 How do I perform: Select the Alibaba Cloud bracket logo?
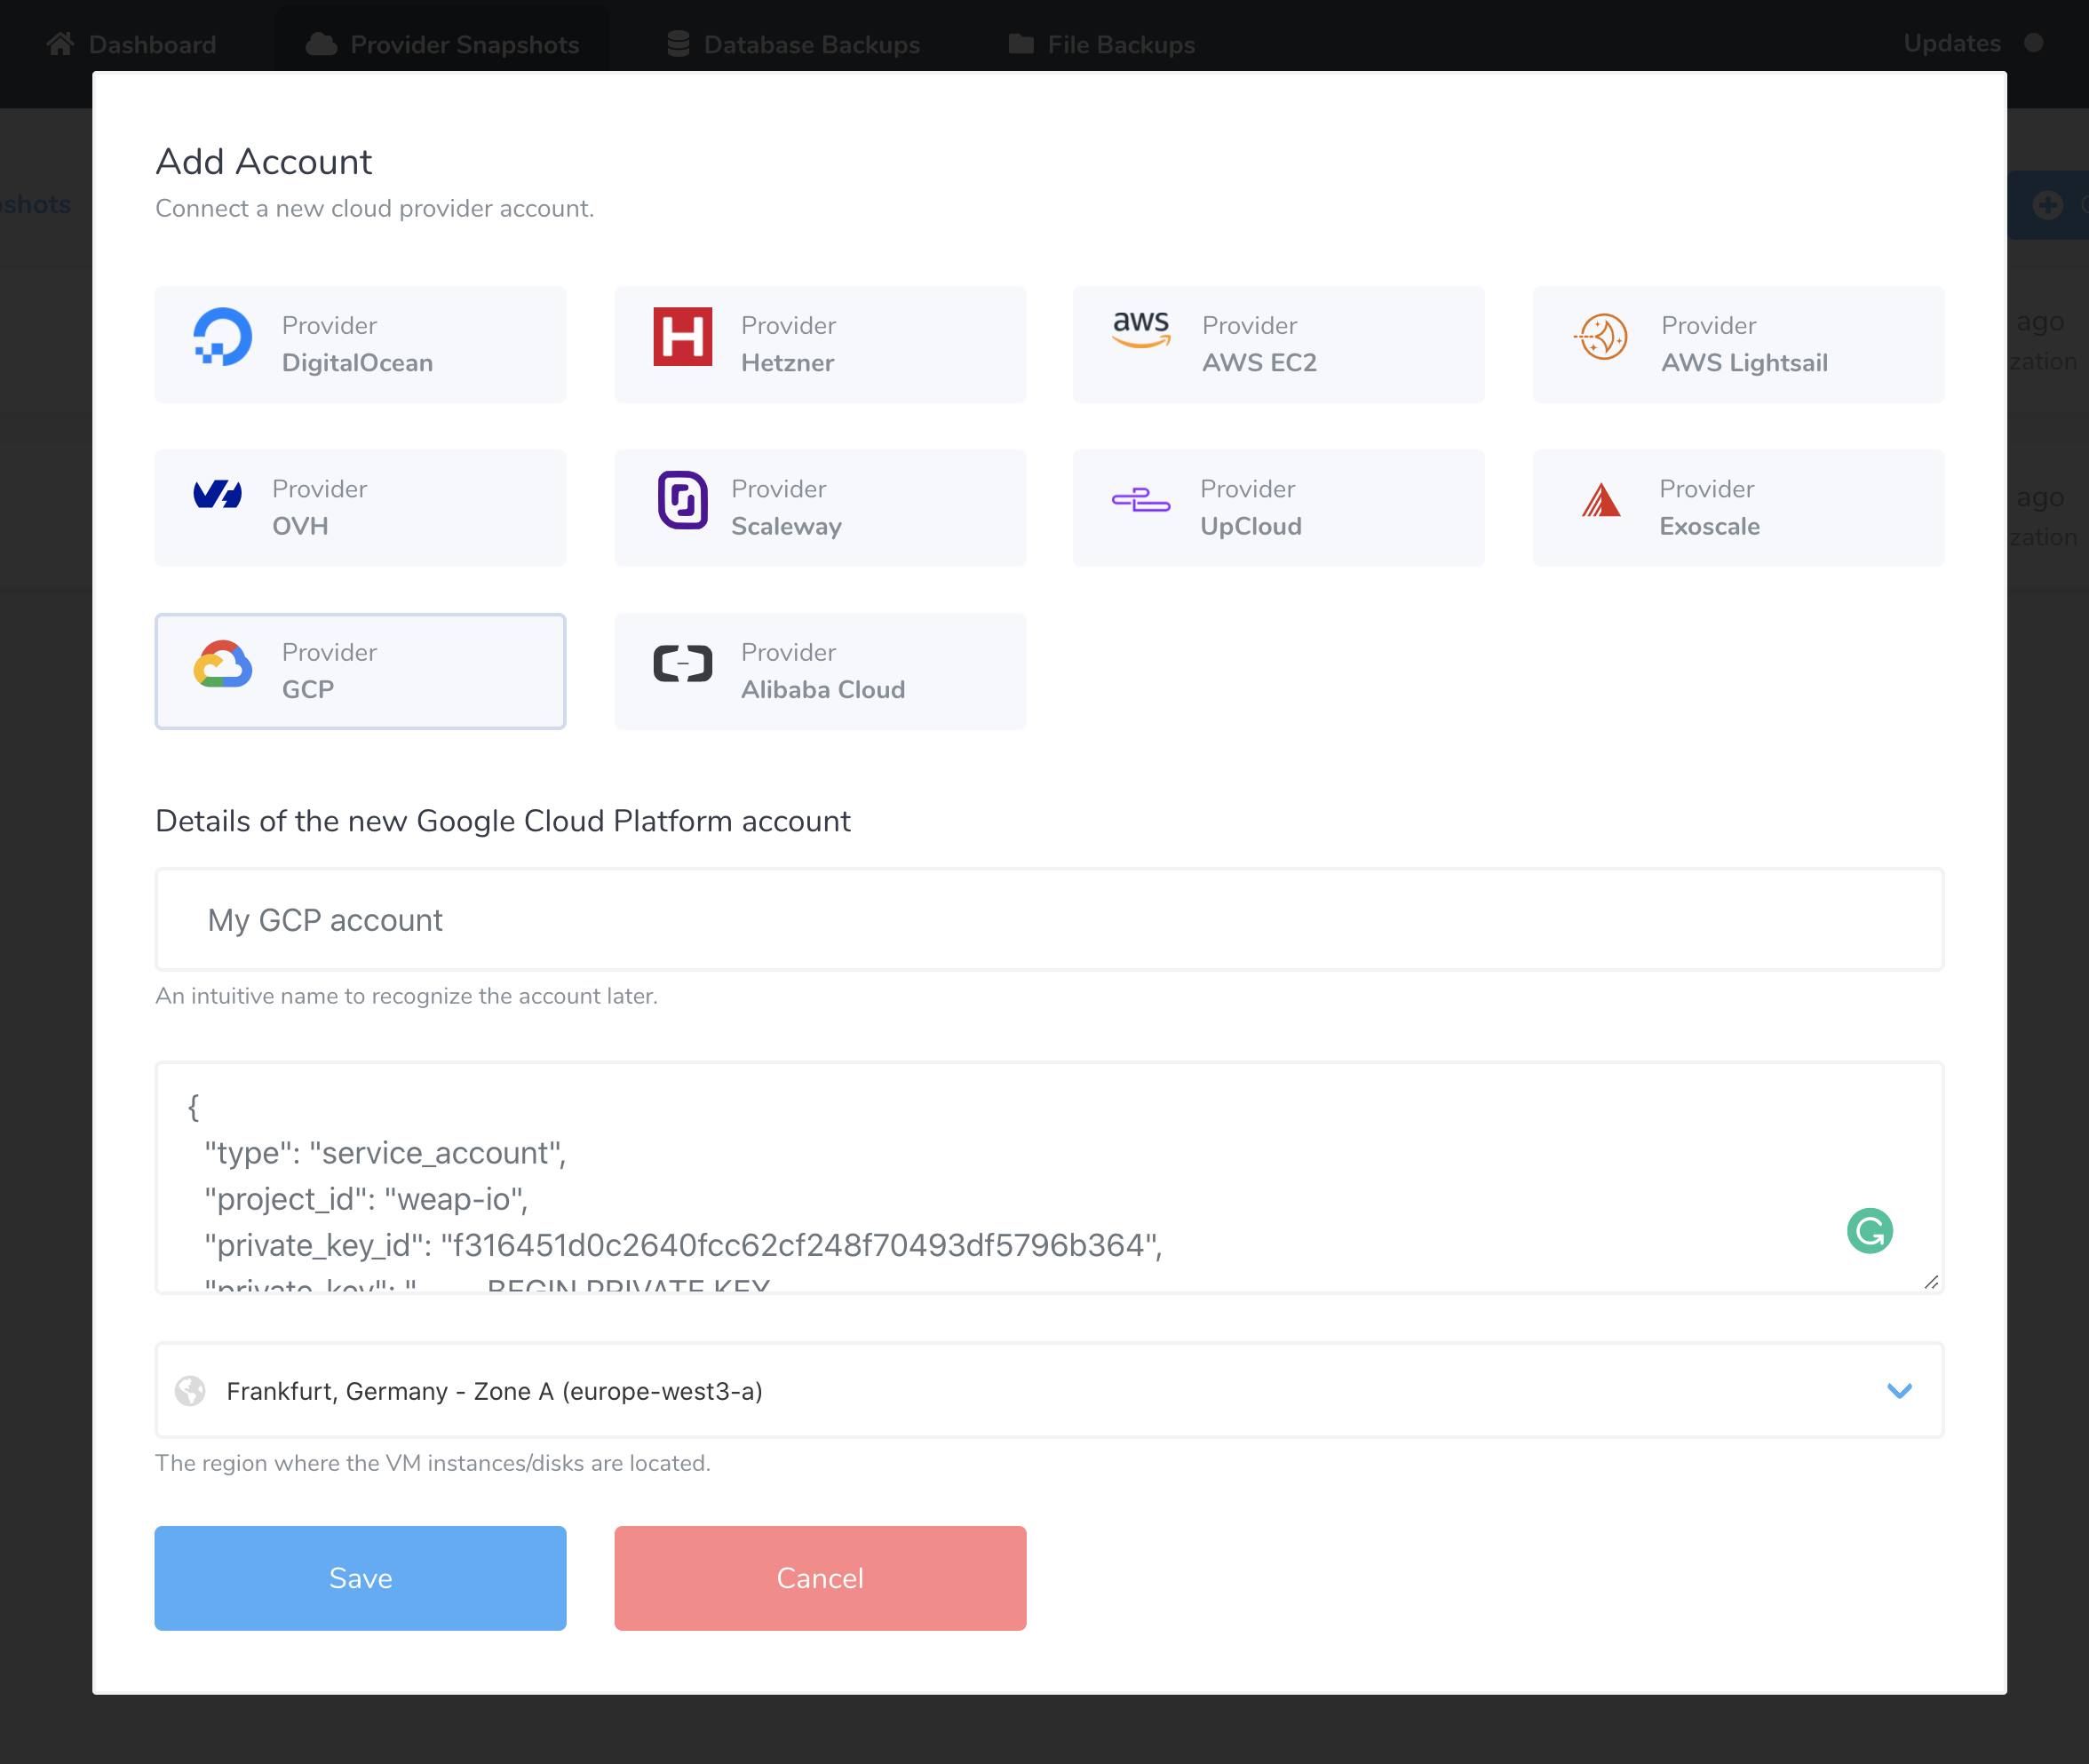coord(682,664)
